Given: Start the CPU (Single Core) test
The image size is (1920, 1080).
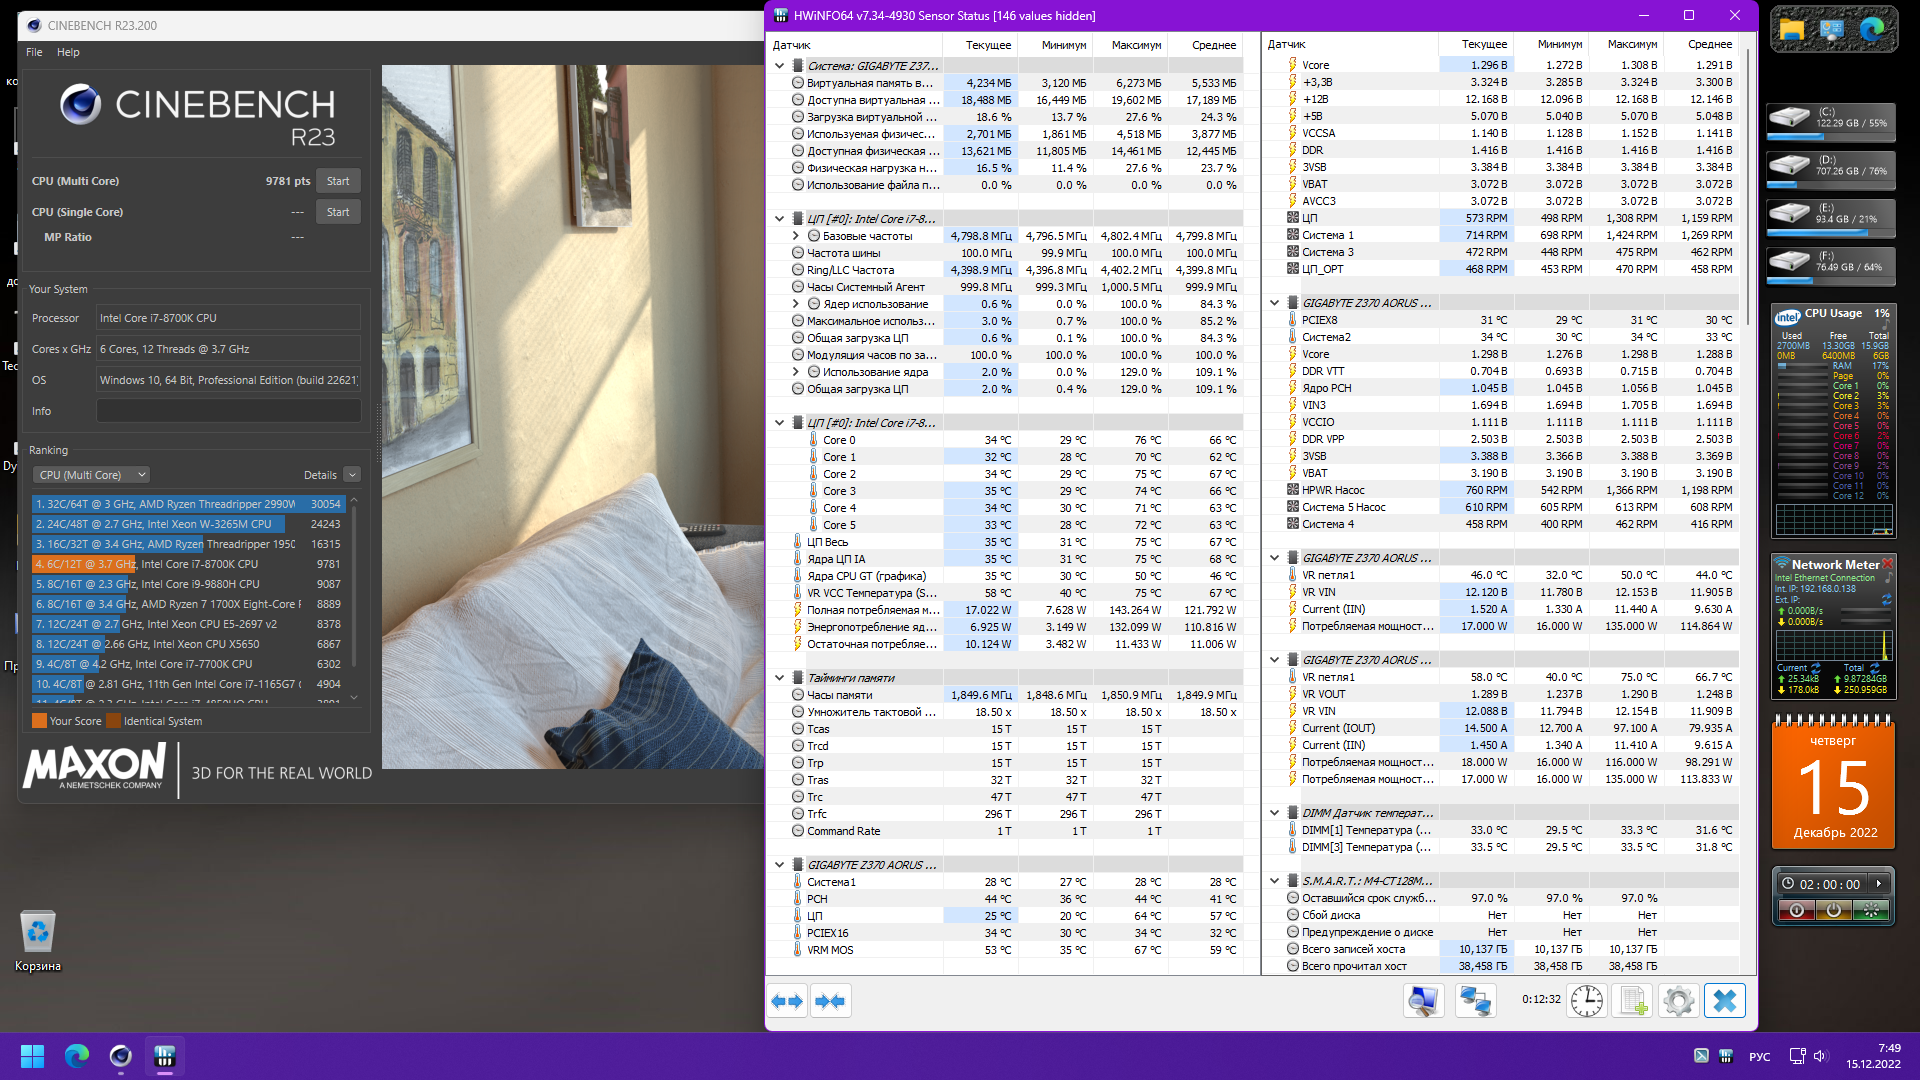Looking at the screenshot, I should 338,212.
